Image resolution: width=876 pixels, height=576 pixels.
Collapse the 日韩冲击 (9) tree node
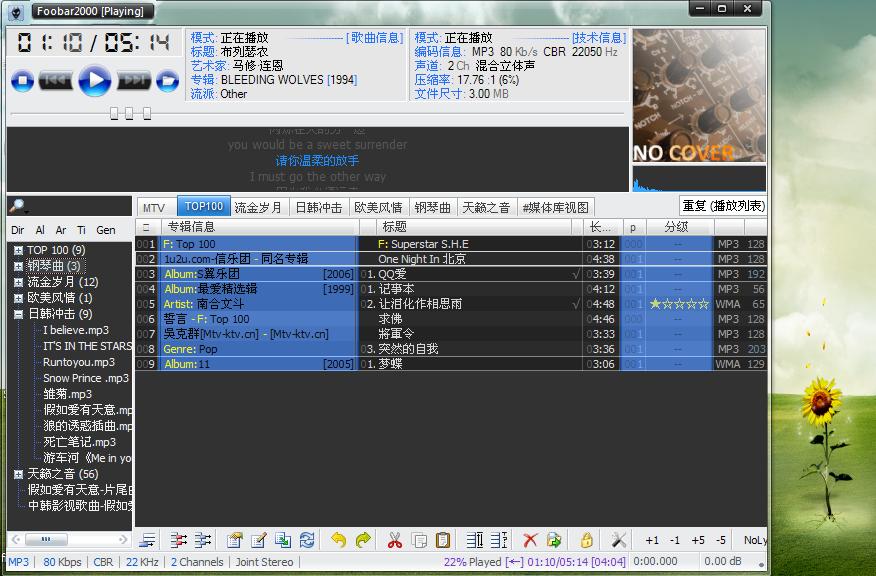click(x=18, y=314)
